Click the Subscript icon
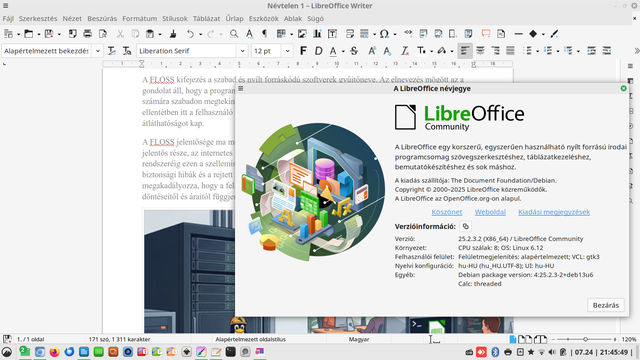Image resolution: width=640 pixels, height=360 pixels. (x=387, y=51)
